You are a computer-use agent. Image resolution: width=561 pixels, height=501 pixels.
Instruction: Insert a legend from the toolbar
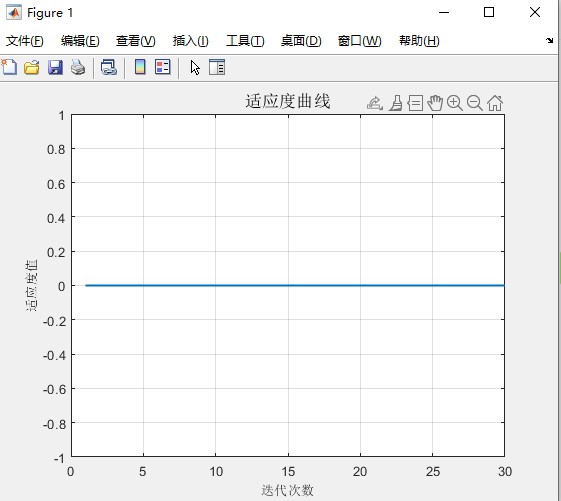(x=163, y=67)
